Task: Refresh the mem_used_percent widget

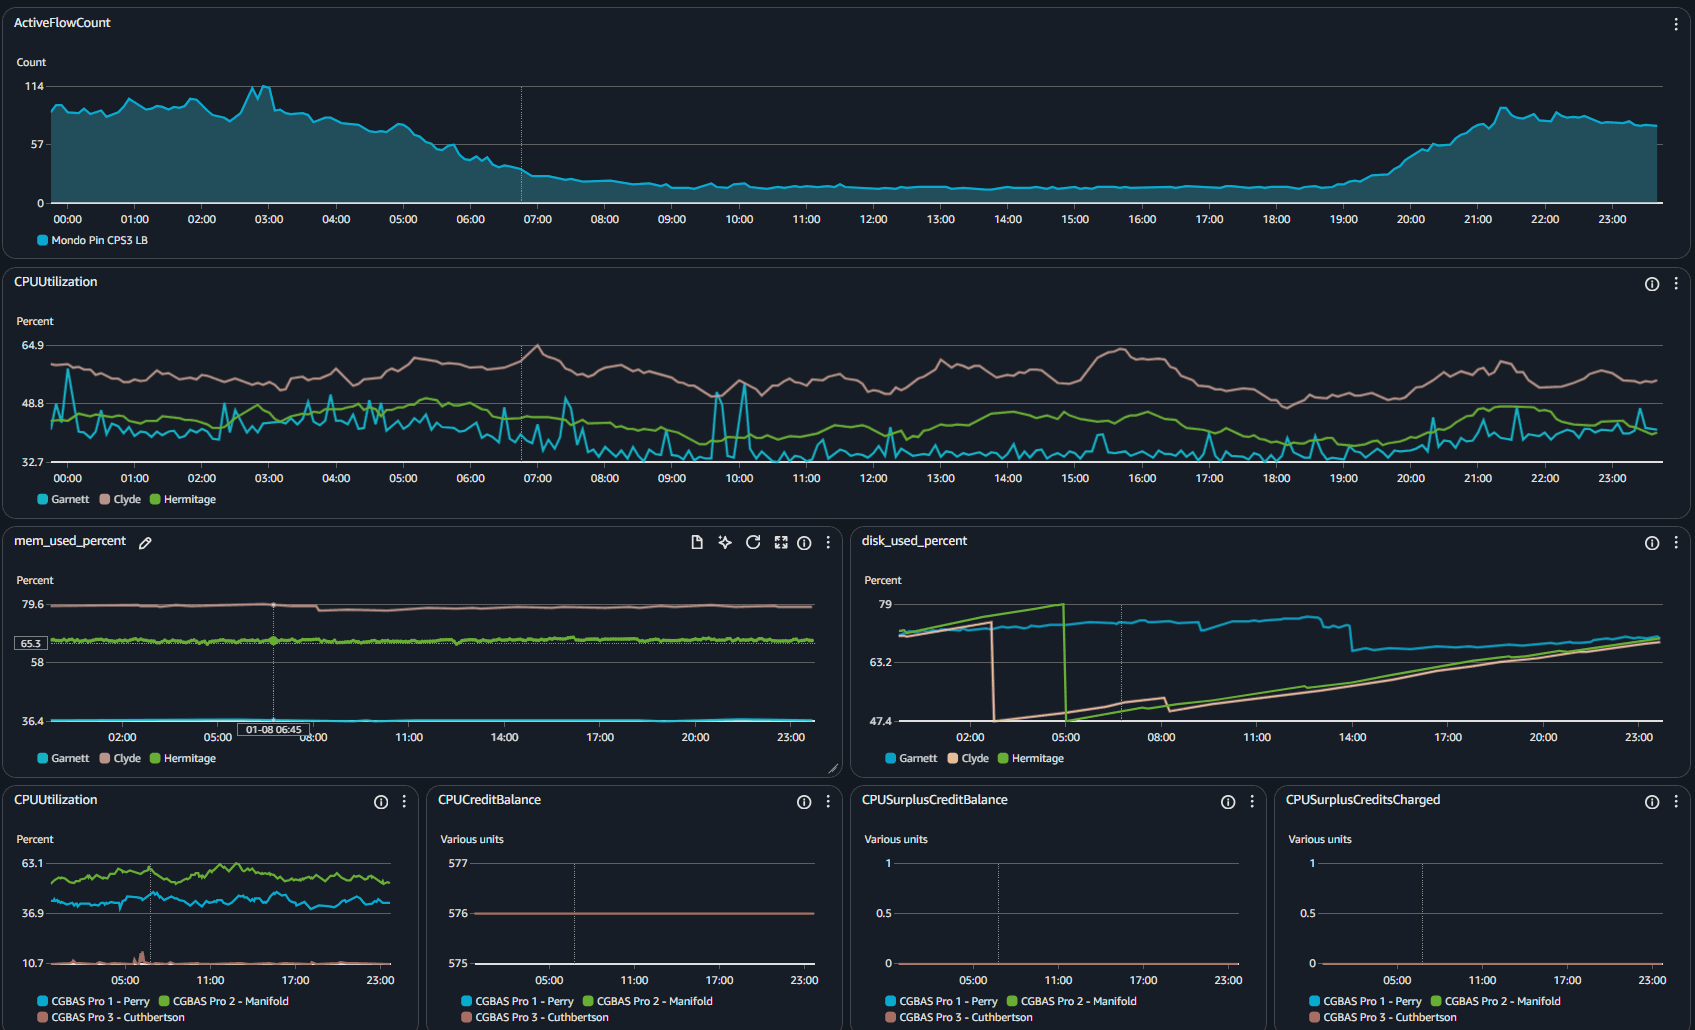Action: click(x=753, y=542)
